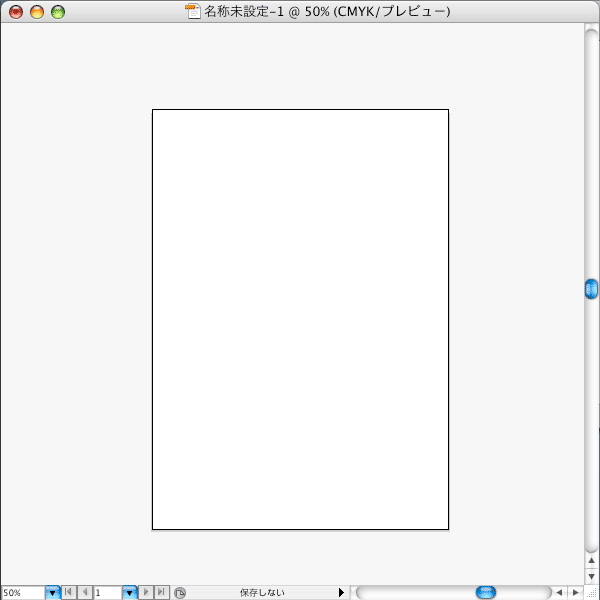Viewport: 600px width, 600px height.
Task: Click the 50% zoom input field
Action: [x=23, y=593]
